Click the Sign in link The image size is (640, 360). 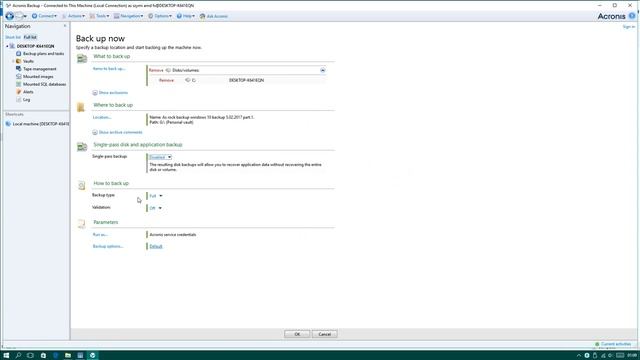tap(629, 27)
